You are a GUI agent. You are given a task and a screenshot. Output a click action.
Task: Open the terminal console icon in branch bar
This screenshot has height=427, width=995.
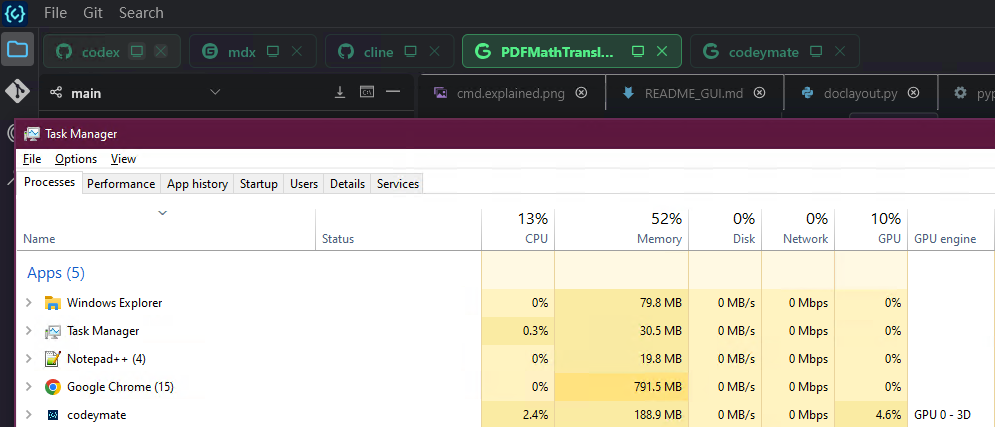[x=366, y=93]
